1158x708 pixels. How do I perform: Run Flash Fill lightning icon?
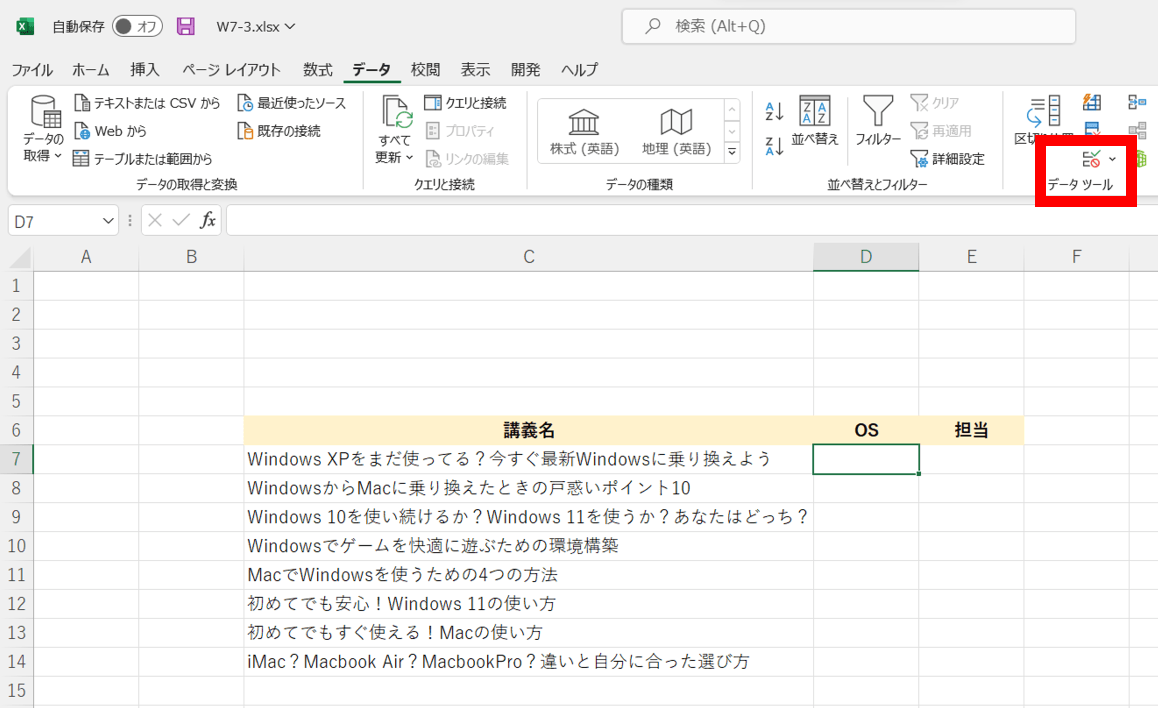[x=1092, y=103]
